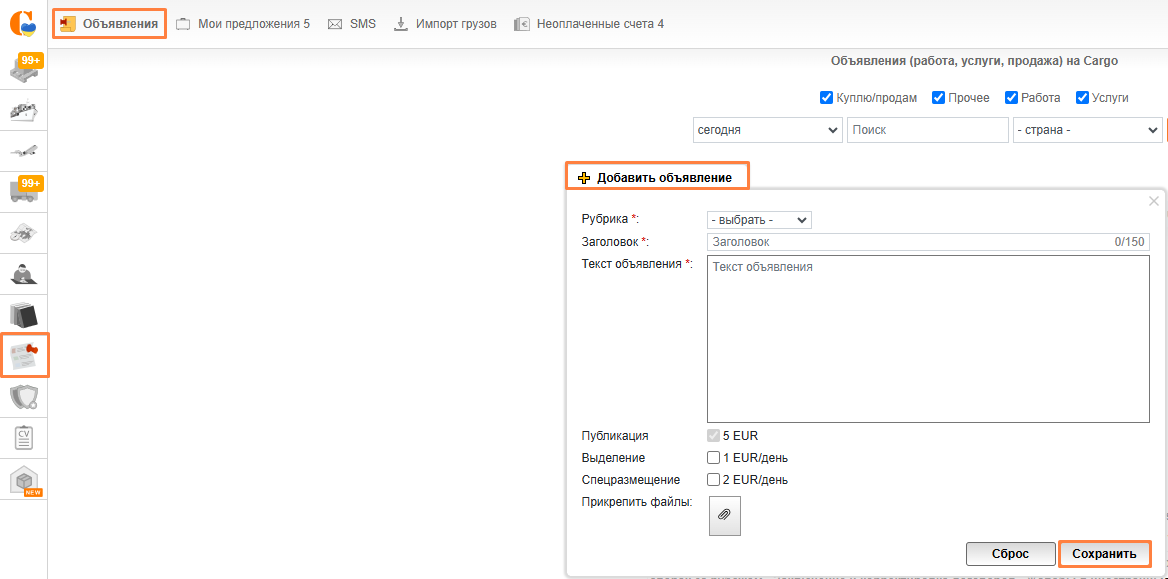Open the NEW package box sidebar icon

coord(24,480)
